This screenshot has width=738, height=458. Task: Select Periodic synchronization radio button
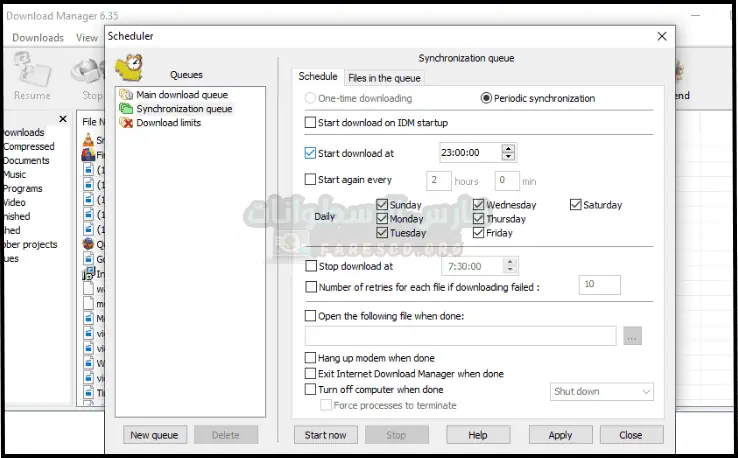pyautogui.click(x=486, y=98)
